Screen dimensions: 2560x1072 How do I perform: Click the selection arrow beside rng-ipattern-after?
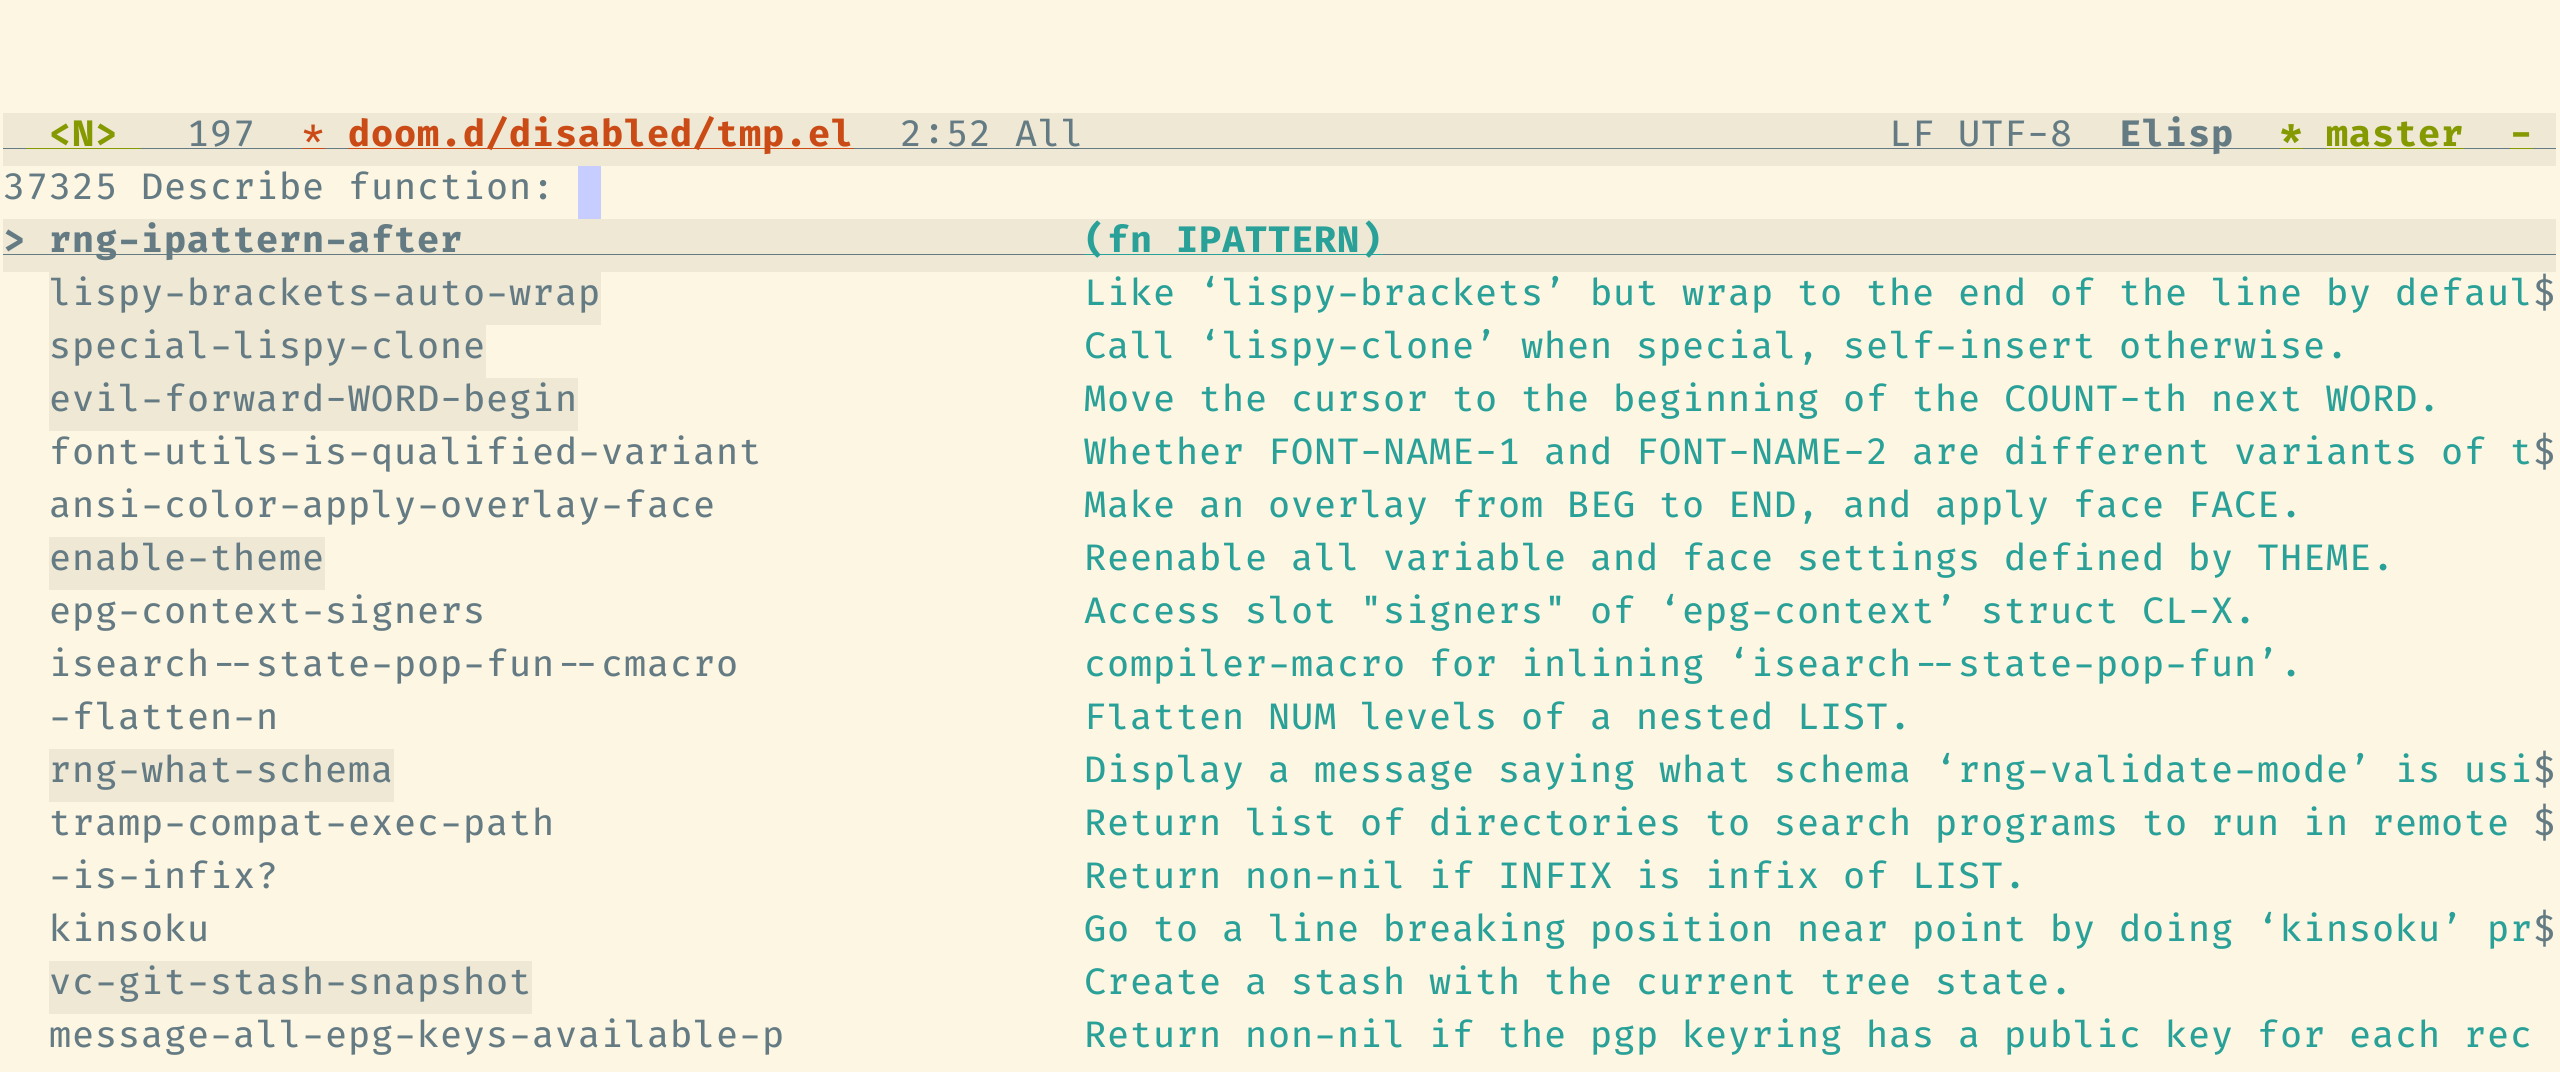click(14, 240)
